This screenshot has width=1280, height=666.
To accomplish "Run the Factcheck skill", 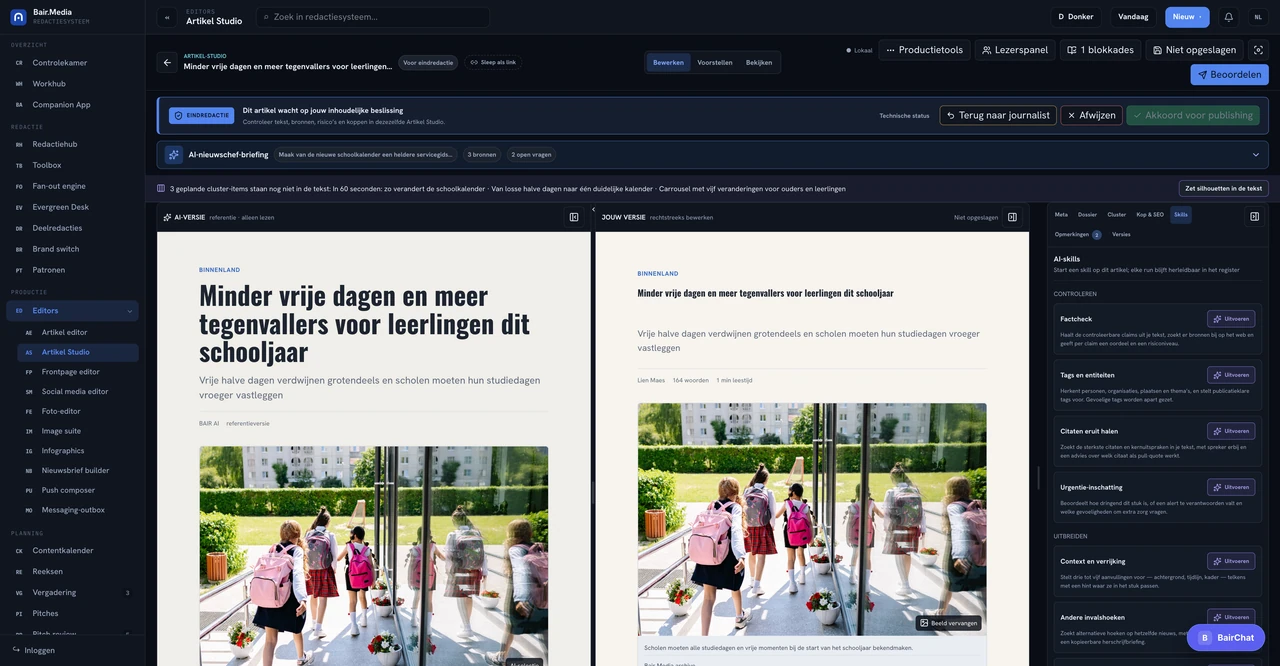I will [x=1231, y=319].
